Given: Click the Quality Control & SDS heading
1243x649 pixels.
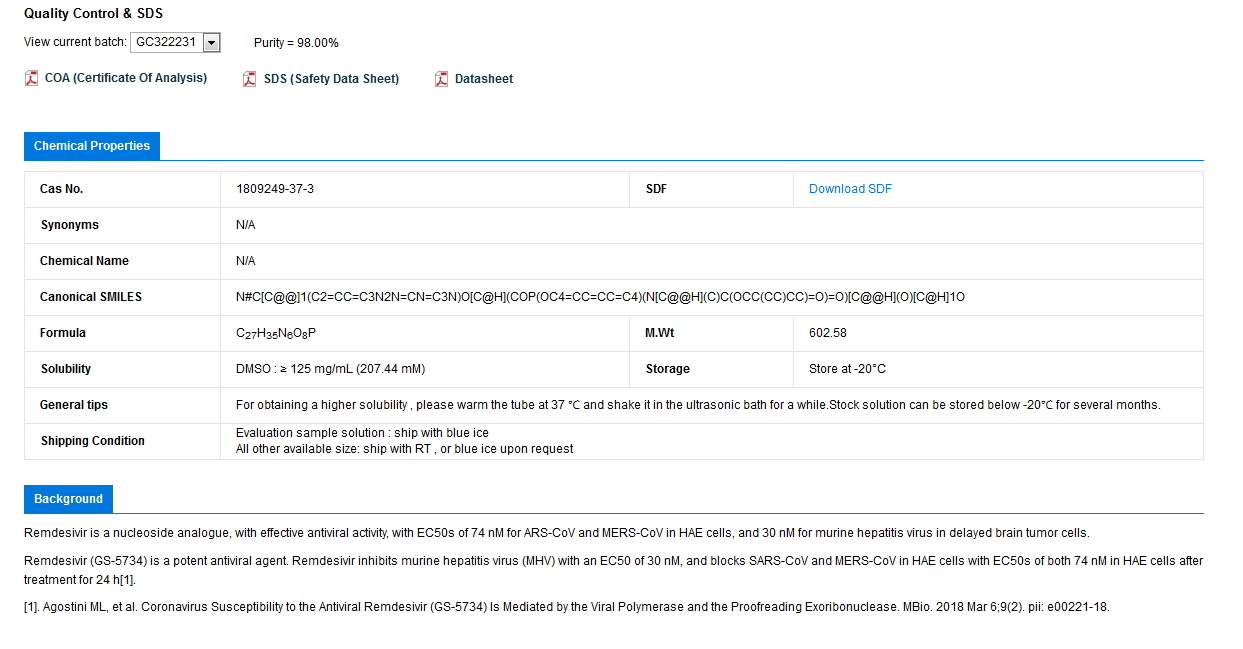Looking at the screenshot, I should [93, 14].
